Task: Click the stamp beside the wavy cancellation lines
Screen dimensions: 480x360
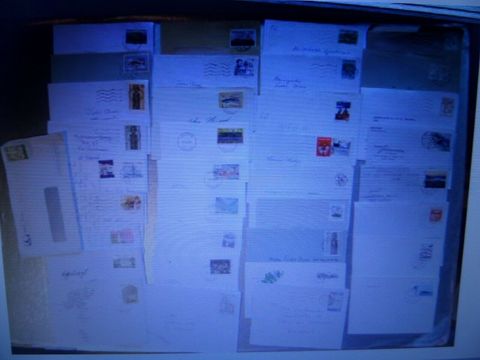Action: [137, 97]
